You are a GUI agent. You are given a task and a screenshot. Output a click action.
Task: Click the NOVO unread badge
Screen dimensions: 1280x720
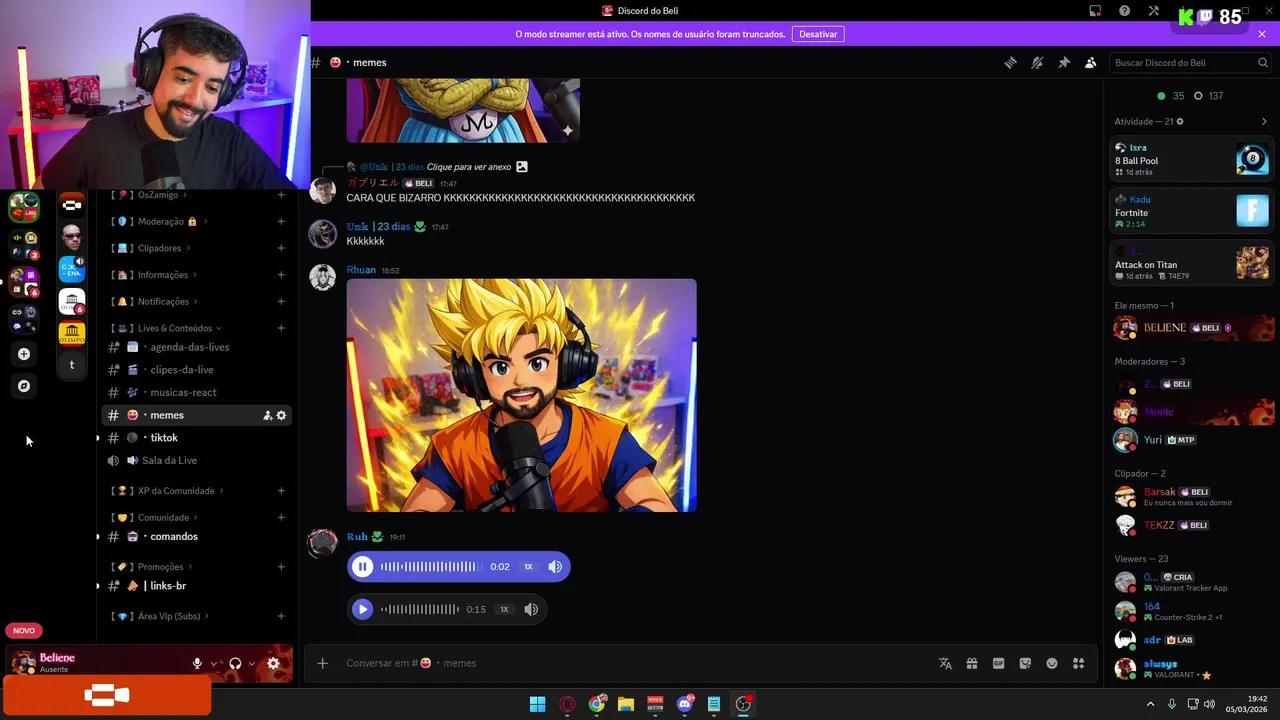[x=24, y=630]
